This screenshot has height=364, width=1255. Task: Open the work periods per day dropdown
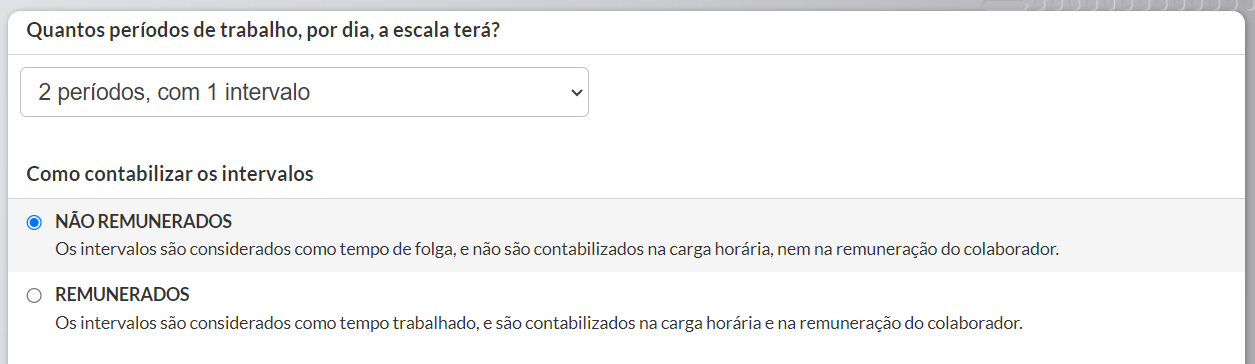[x=304, y=92]
